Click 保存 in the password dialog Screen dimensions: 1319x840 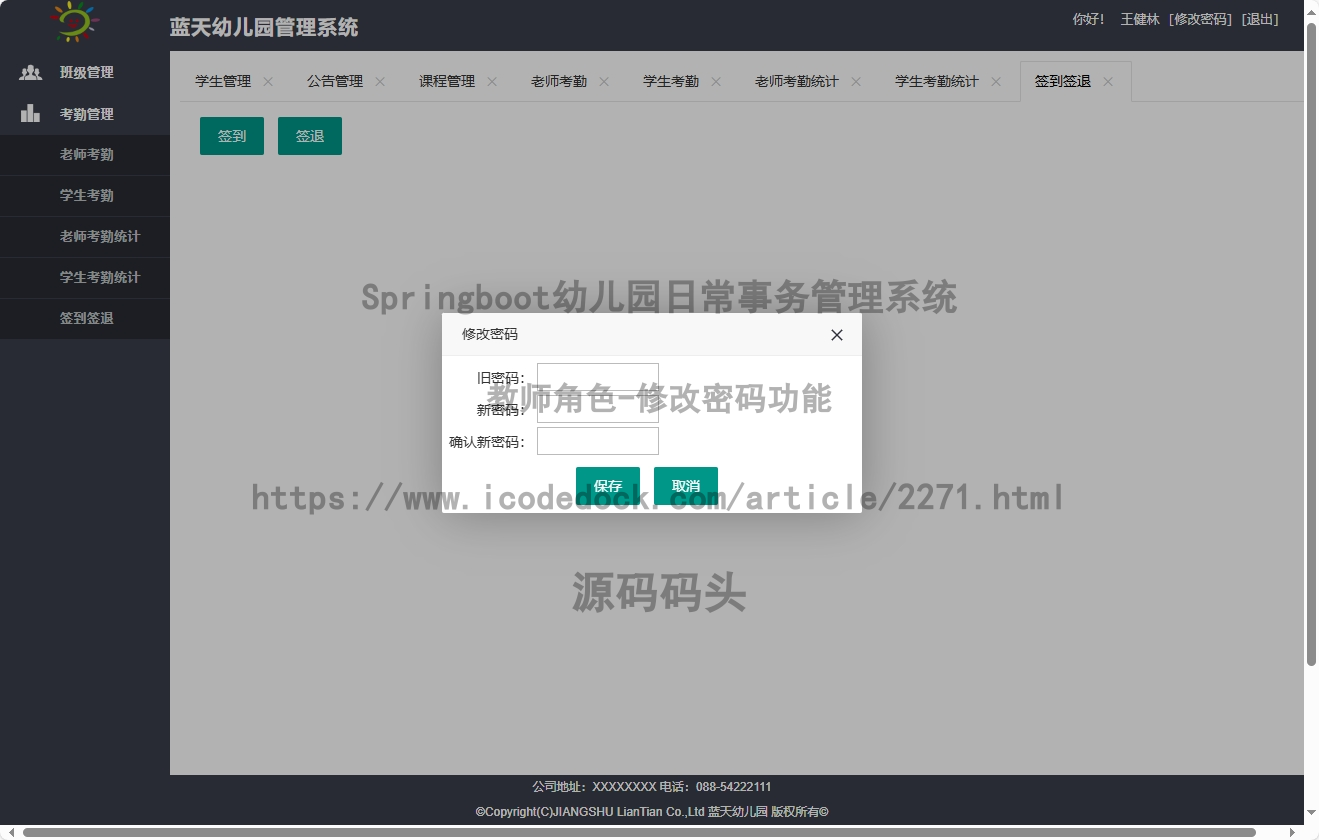(x=608, y=486)
